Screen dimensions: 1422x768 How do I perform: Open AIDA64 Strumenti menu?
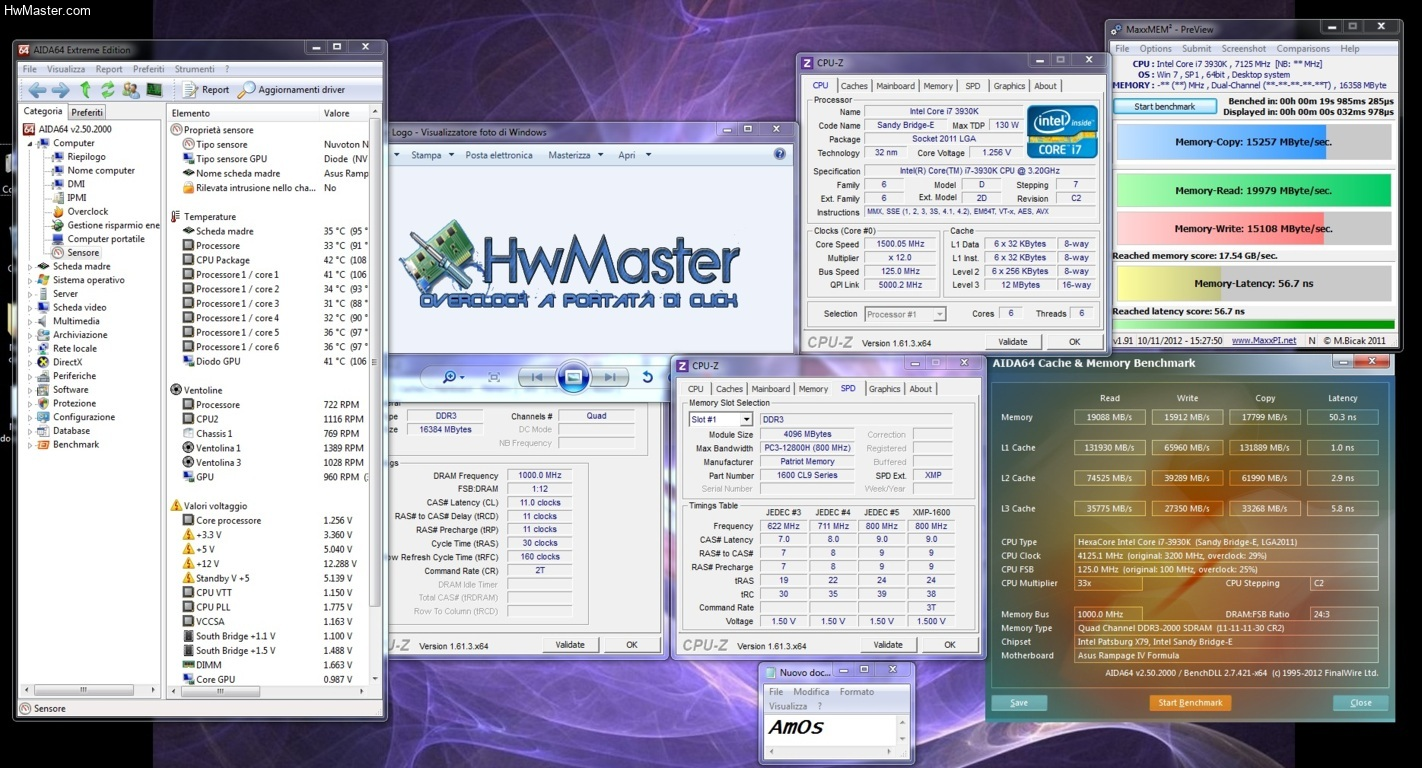pos(194,69)
